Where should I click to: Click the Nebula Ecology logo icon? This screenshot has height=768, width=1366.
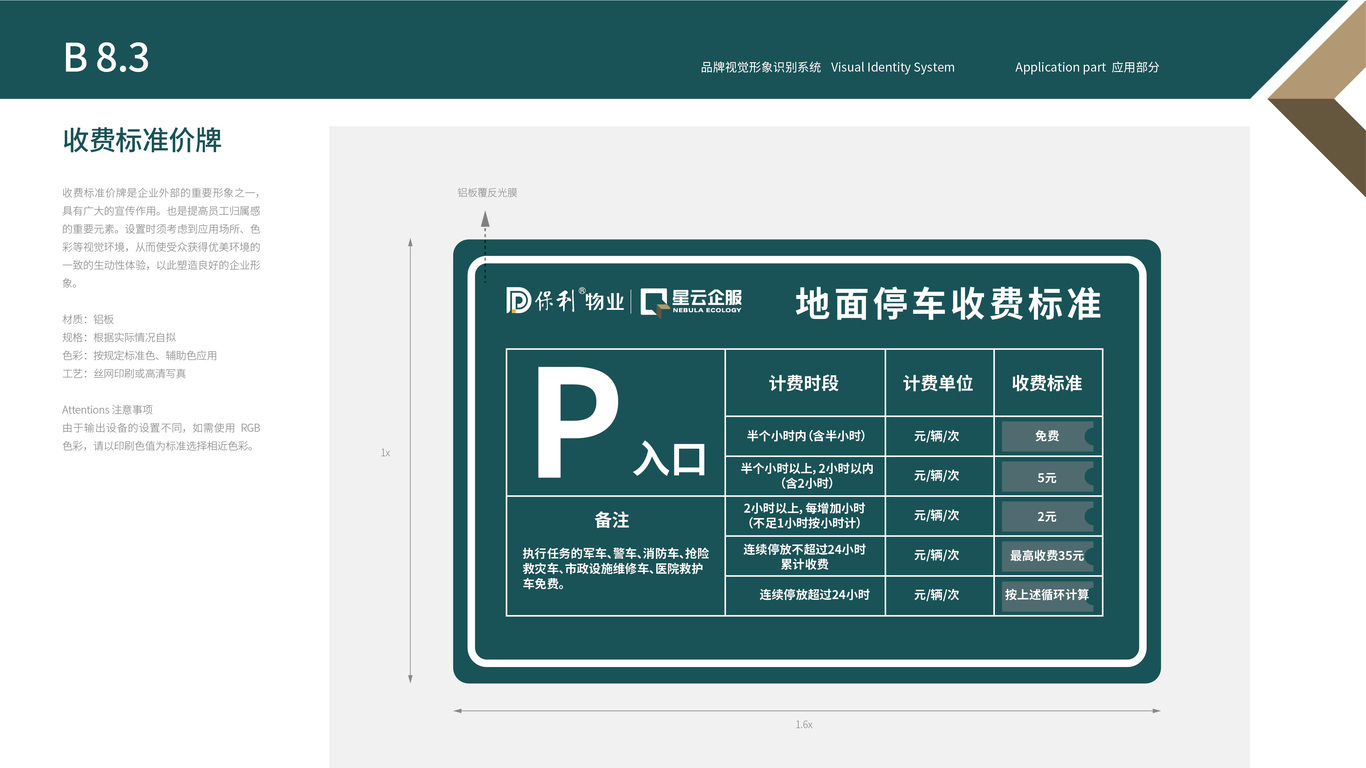(655, 302)
